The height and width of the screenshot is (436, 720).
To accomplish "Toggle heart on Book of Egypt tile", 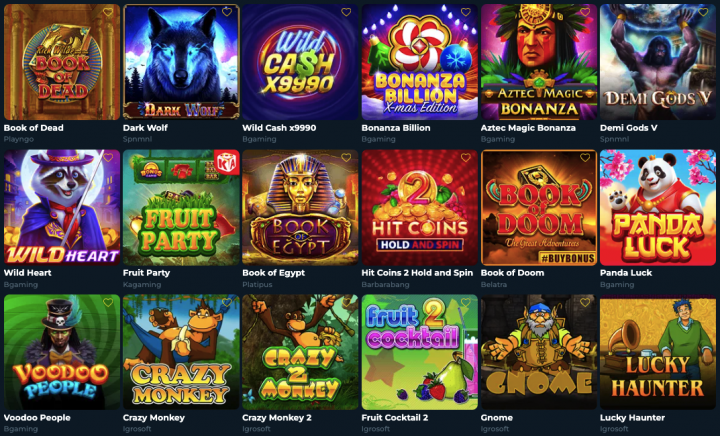I will coord(346,157).
